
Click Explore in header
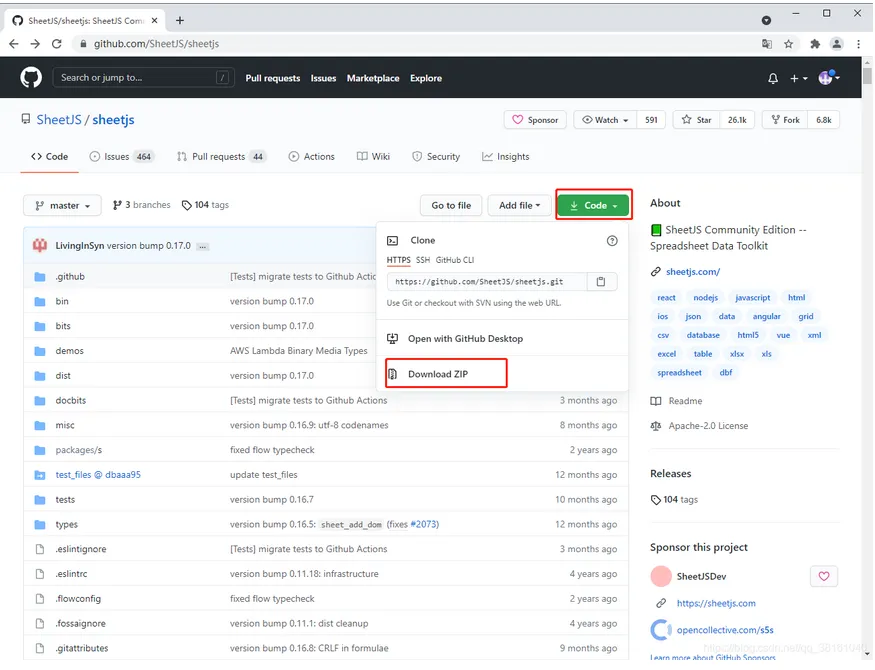click(x=426, y=78)
